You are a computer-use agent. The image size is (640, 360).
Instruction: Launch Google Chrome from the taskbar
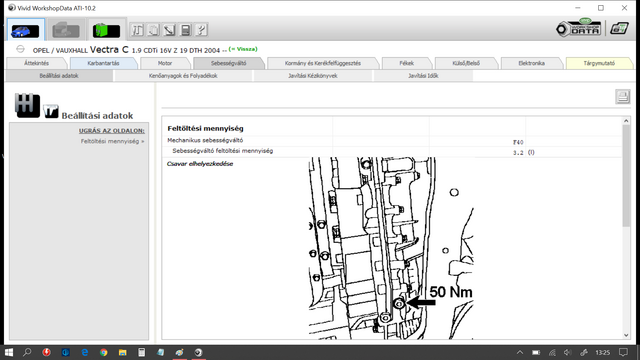tap(104, 352)
